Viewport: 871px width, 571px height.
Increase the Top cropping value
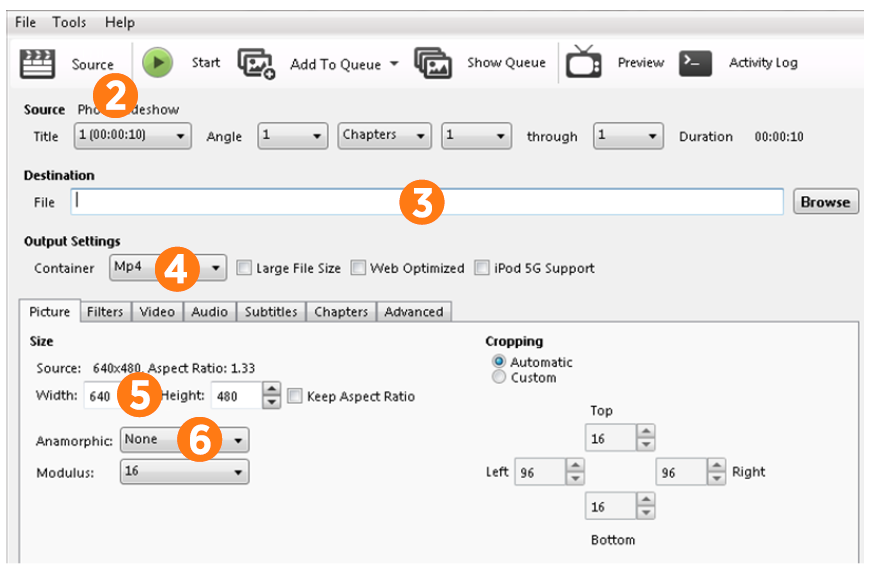coord(646,432)
